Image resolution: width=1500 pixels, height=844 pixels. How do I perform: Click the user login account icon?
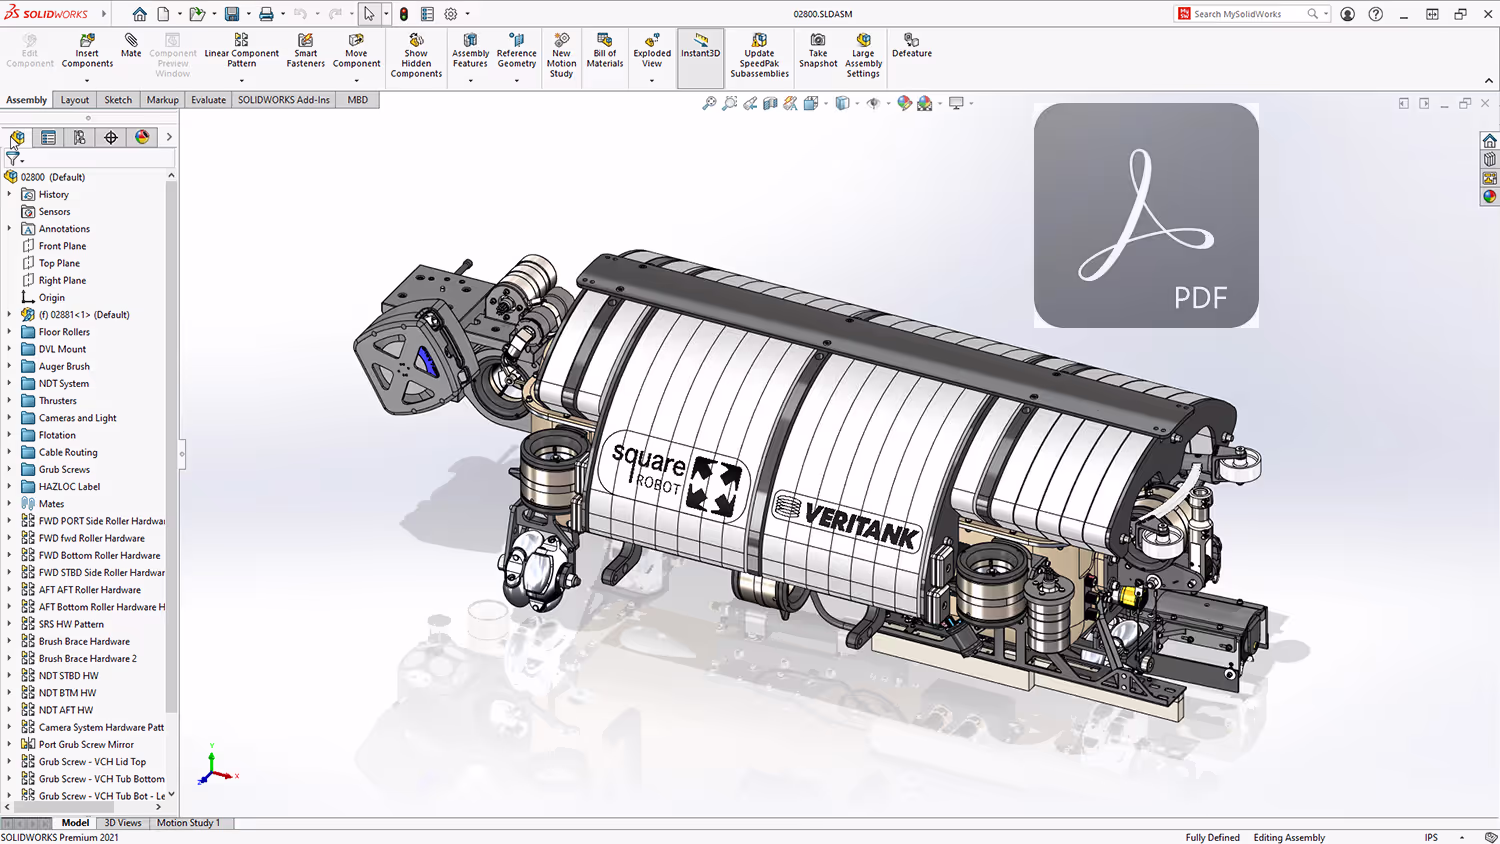pos(1348,14)
